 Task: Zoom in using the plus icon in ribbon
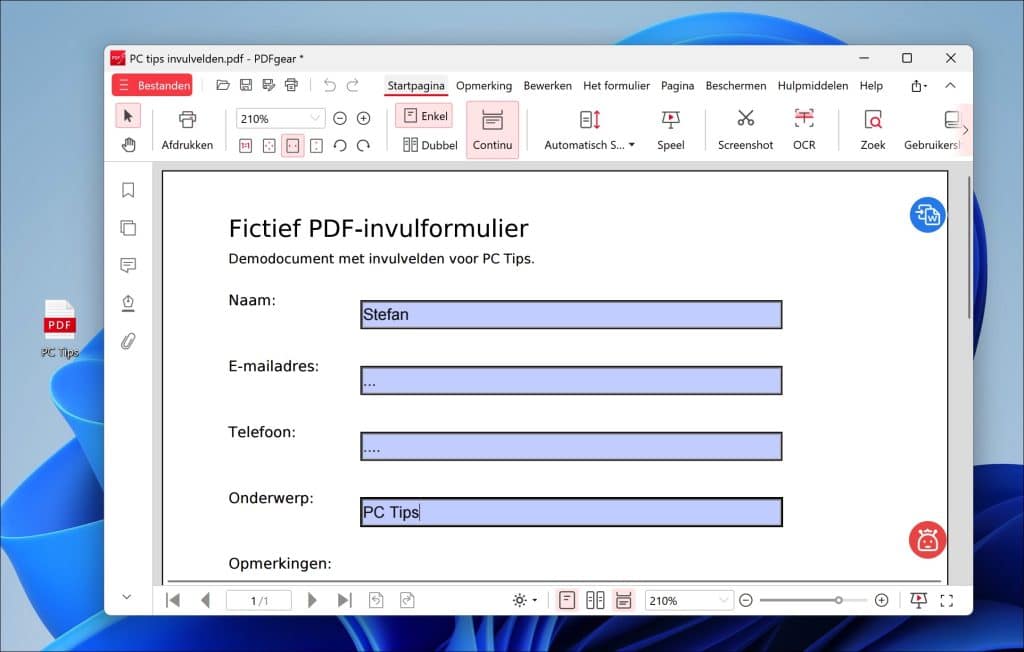pos(364,118)
